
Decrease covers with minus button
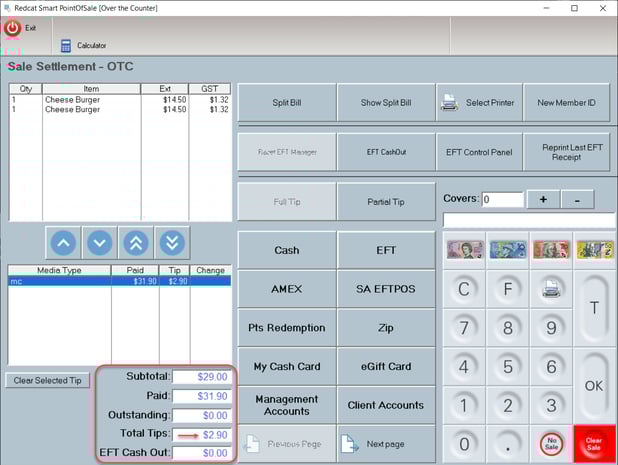coord(577,199)
